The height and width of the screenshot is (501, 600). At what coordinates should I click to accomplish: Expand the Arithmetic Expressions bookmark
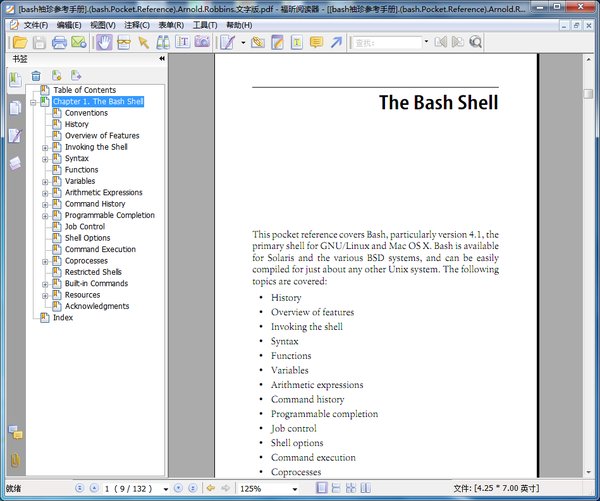tap(45, 193)
